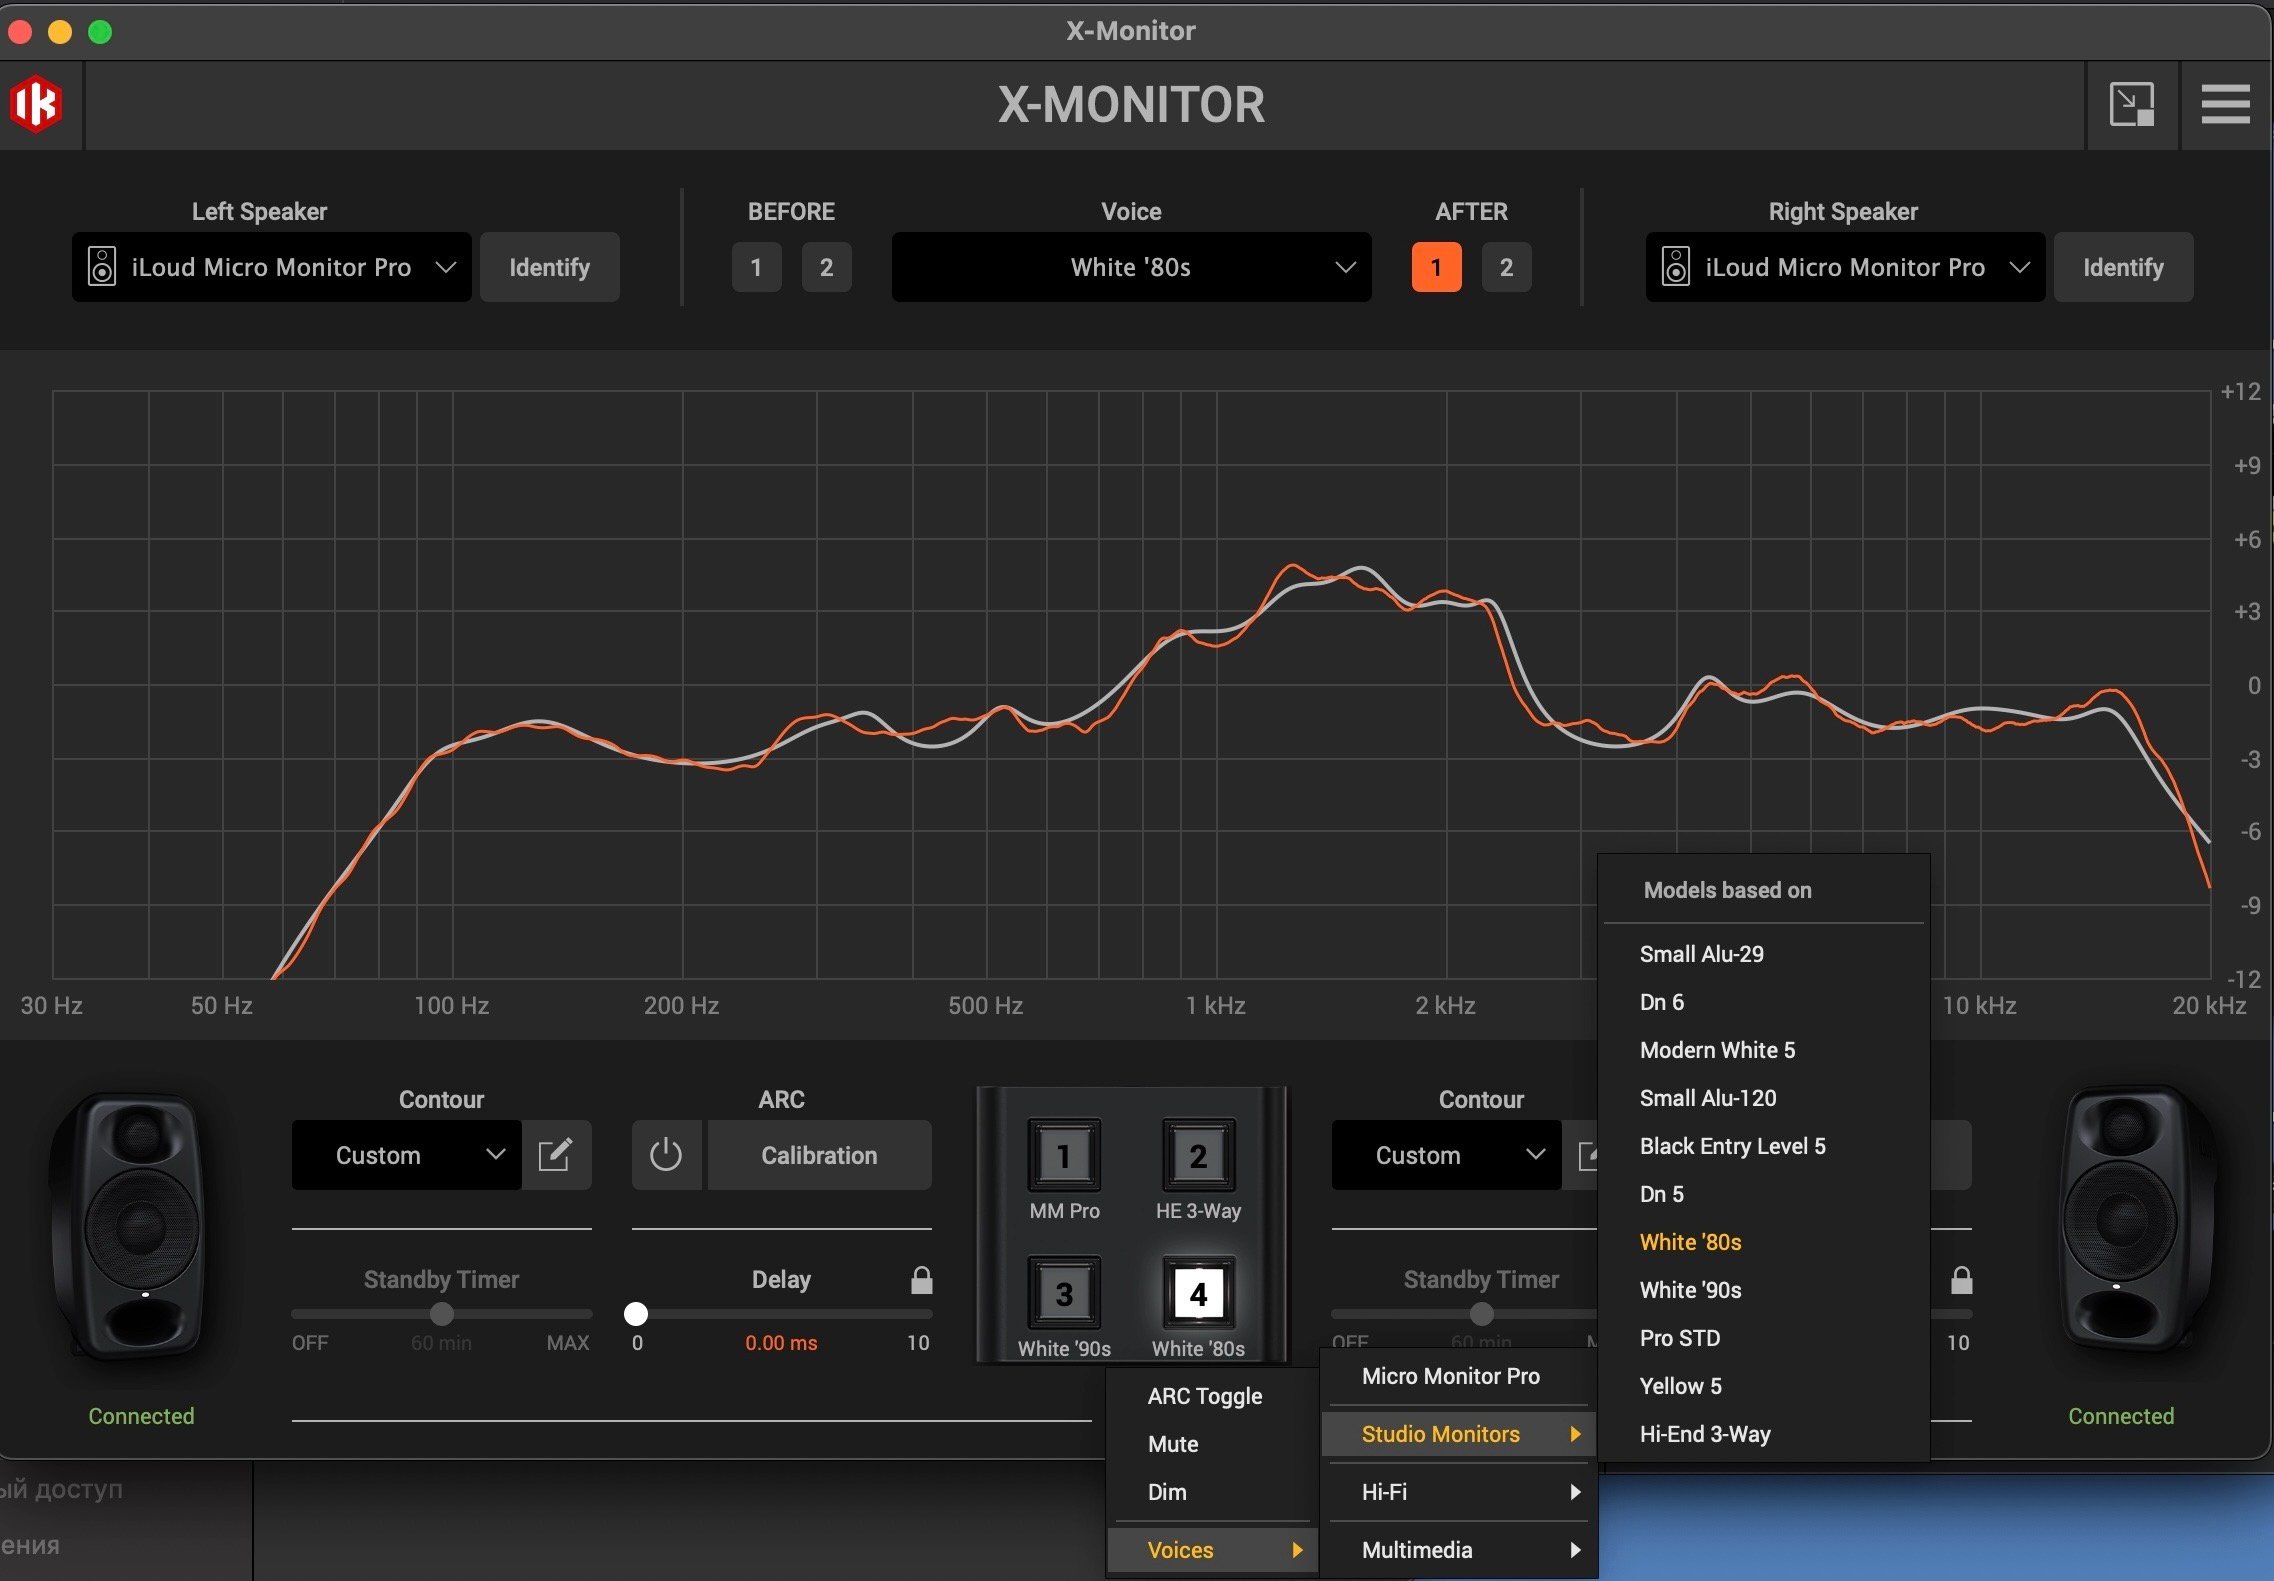This screenshot has height=1581, width=2274.
Task: Open the Left Speaker model dropdown
Action: point(271,267)
